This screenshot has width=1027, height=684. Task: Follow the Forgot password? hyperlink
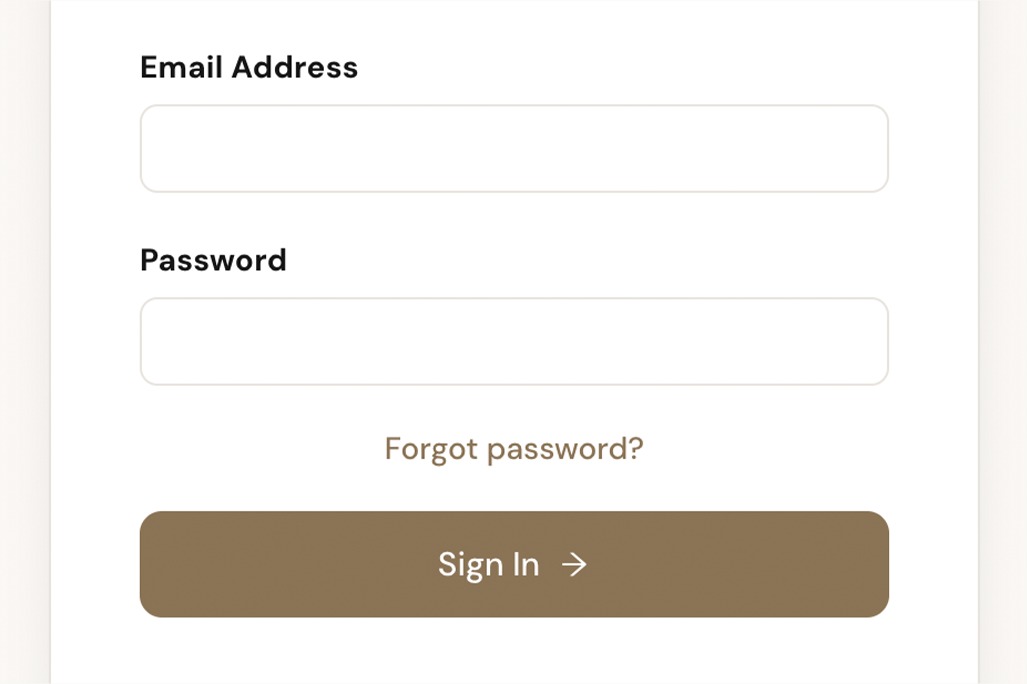(514, 449)
